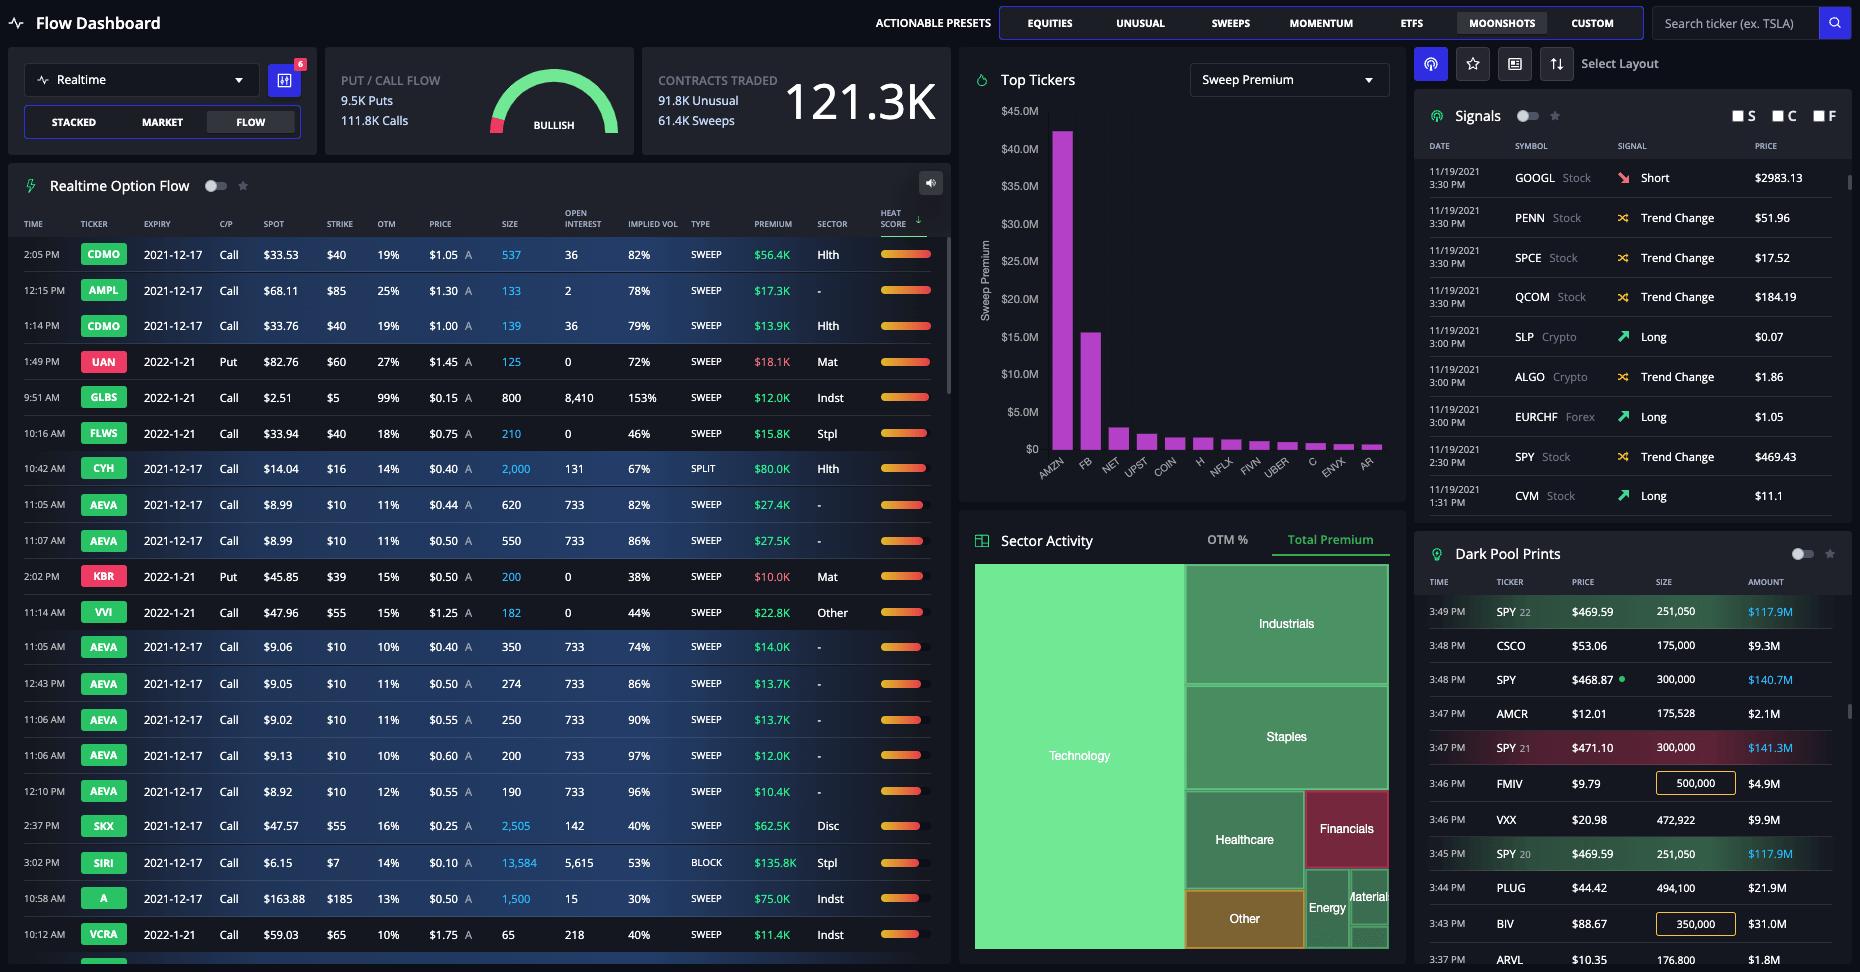Favorite Realtime Option Flow with its star
The height and width of the screenshot is (972, 1860).
click(x=243, y=186)
